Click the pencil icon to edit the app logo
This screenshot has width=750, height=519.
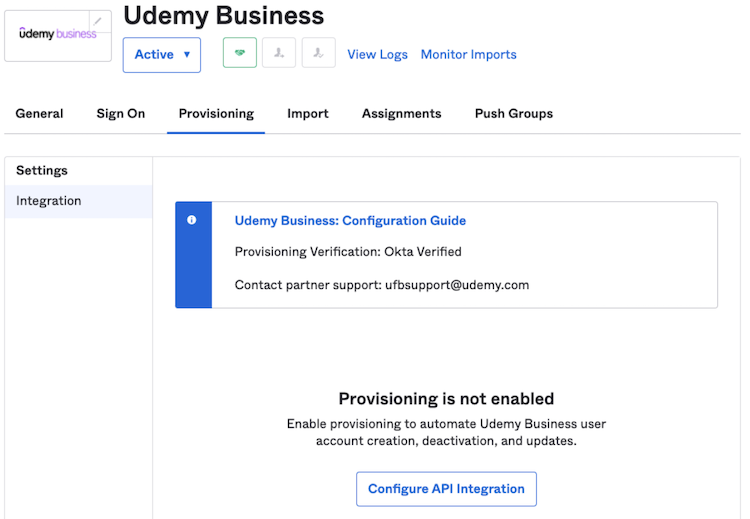click(x=98, y=21)
